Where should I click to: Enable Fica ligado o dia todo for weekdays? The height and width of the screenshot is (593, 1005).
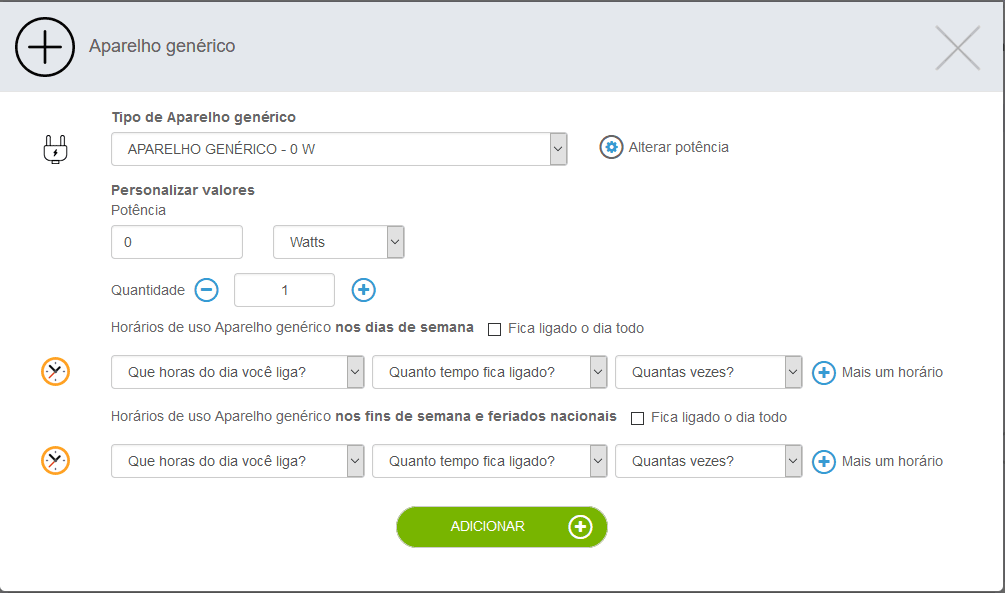coord(494,328)
